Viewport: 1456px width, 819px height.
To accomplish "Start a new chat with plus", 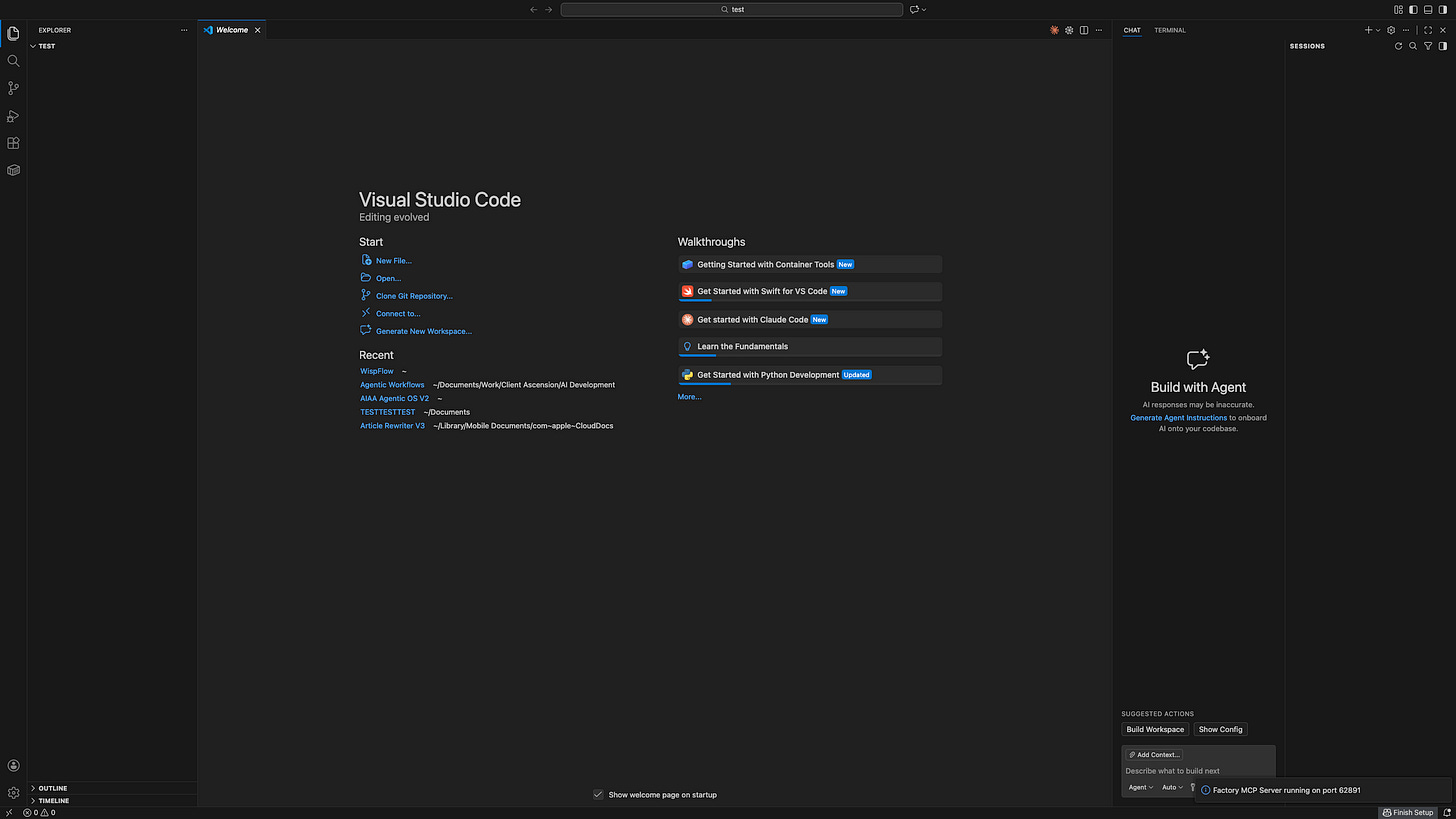I will click(1369, 30).
